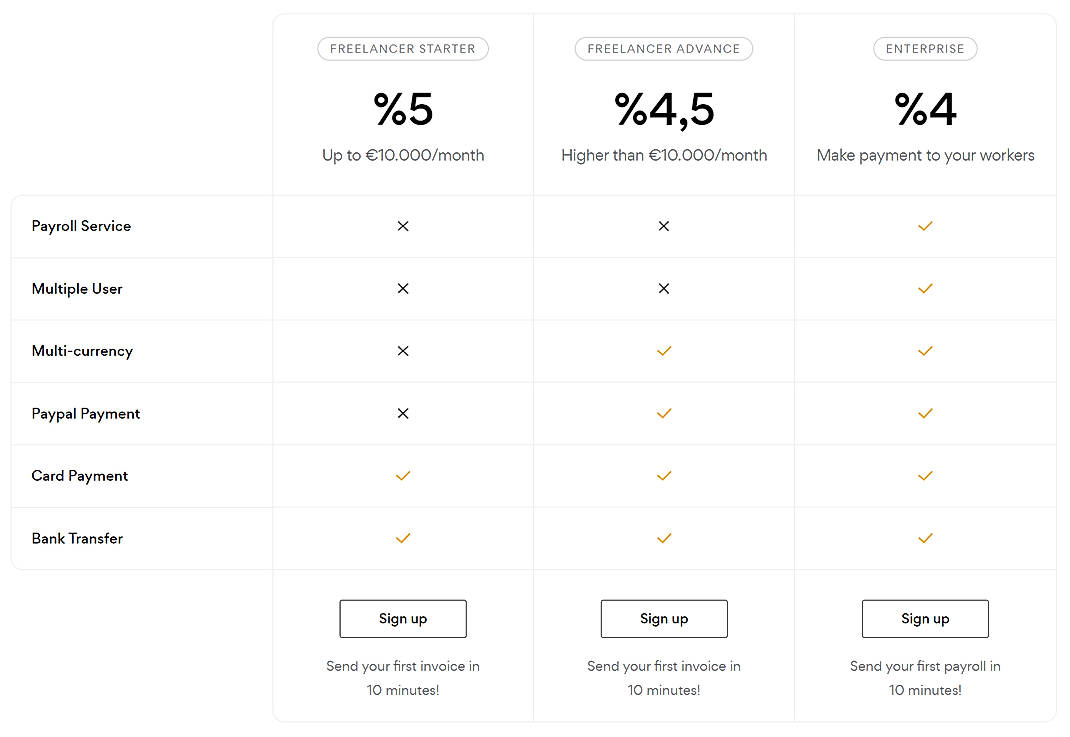Click the checkmark for Enterprise Payroll Service
The image size is (1070, 737).
point(925,226)
